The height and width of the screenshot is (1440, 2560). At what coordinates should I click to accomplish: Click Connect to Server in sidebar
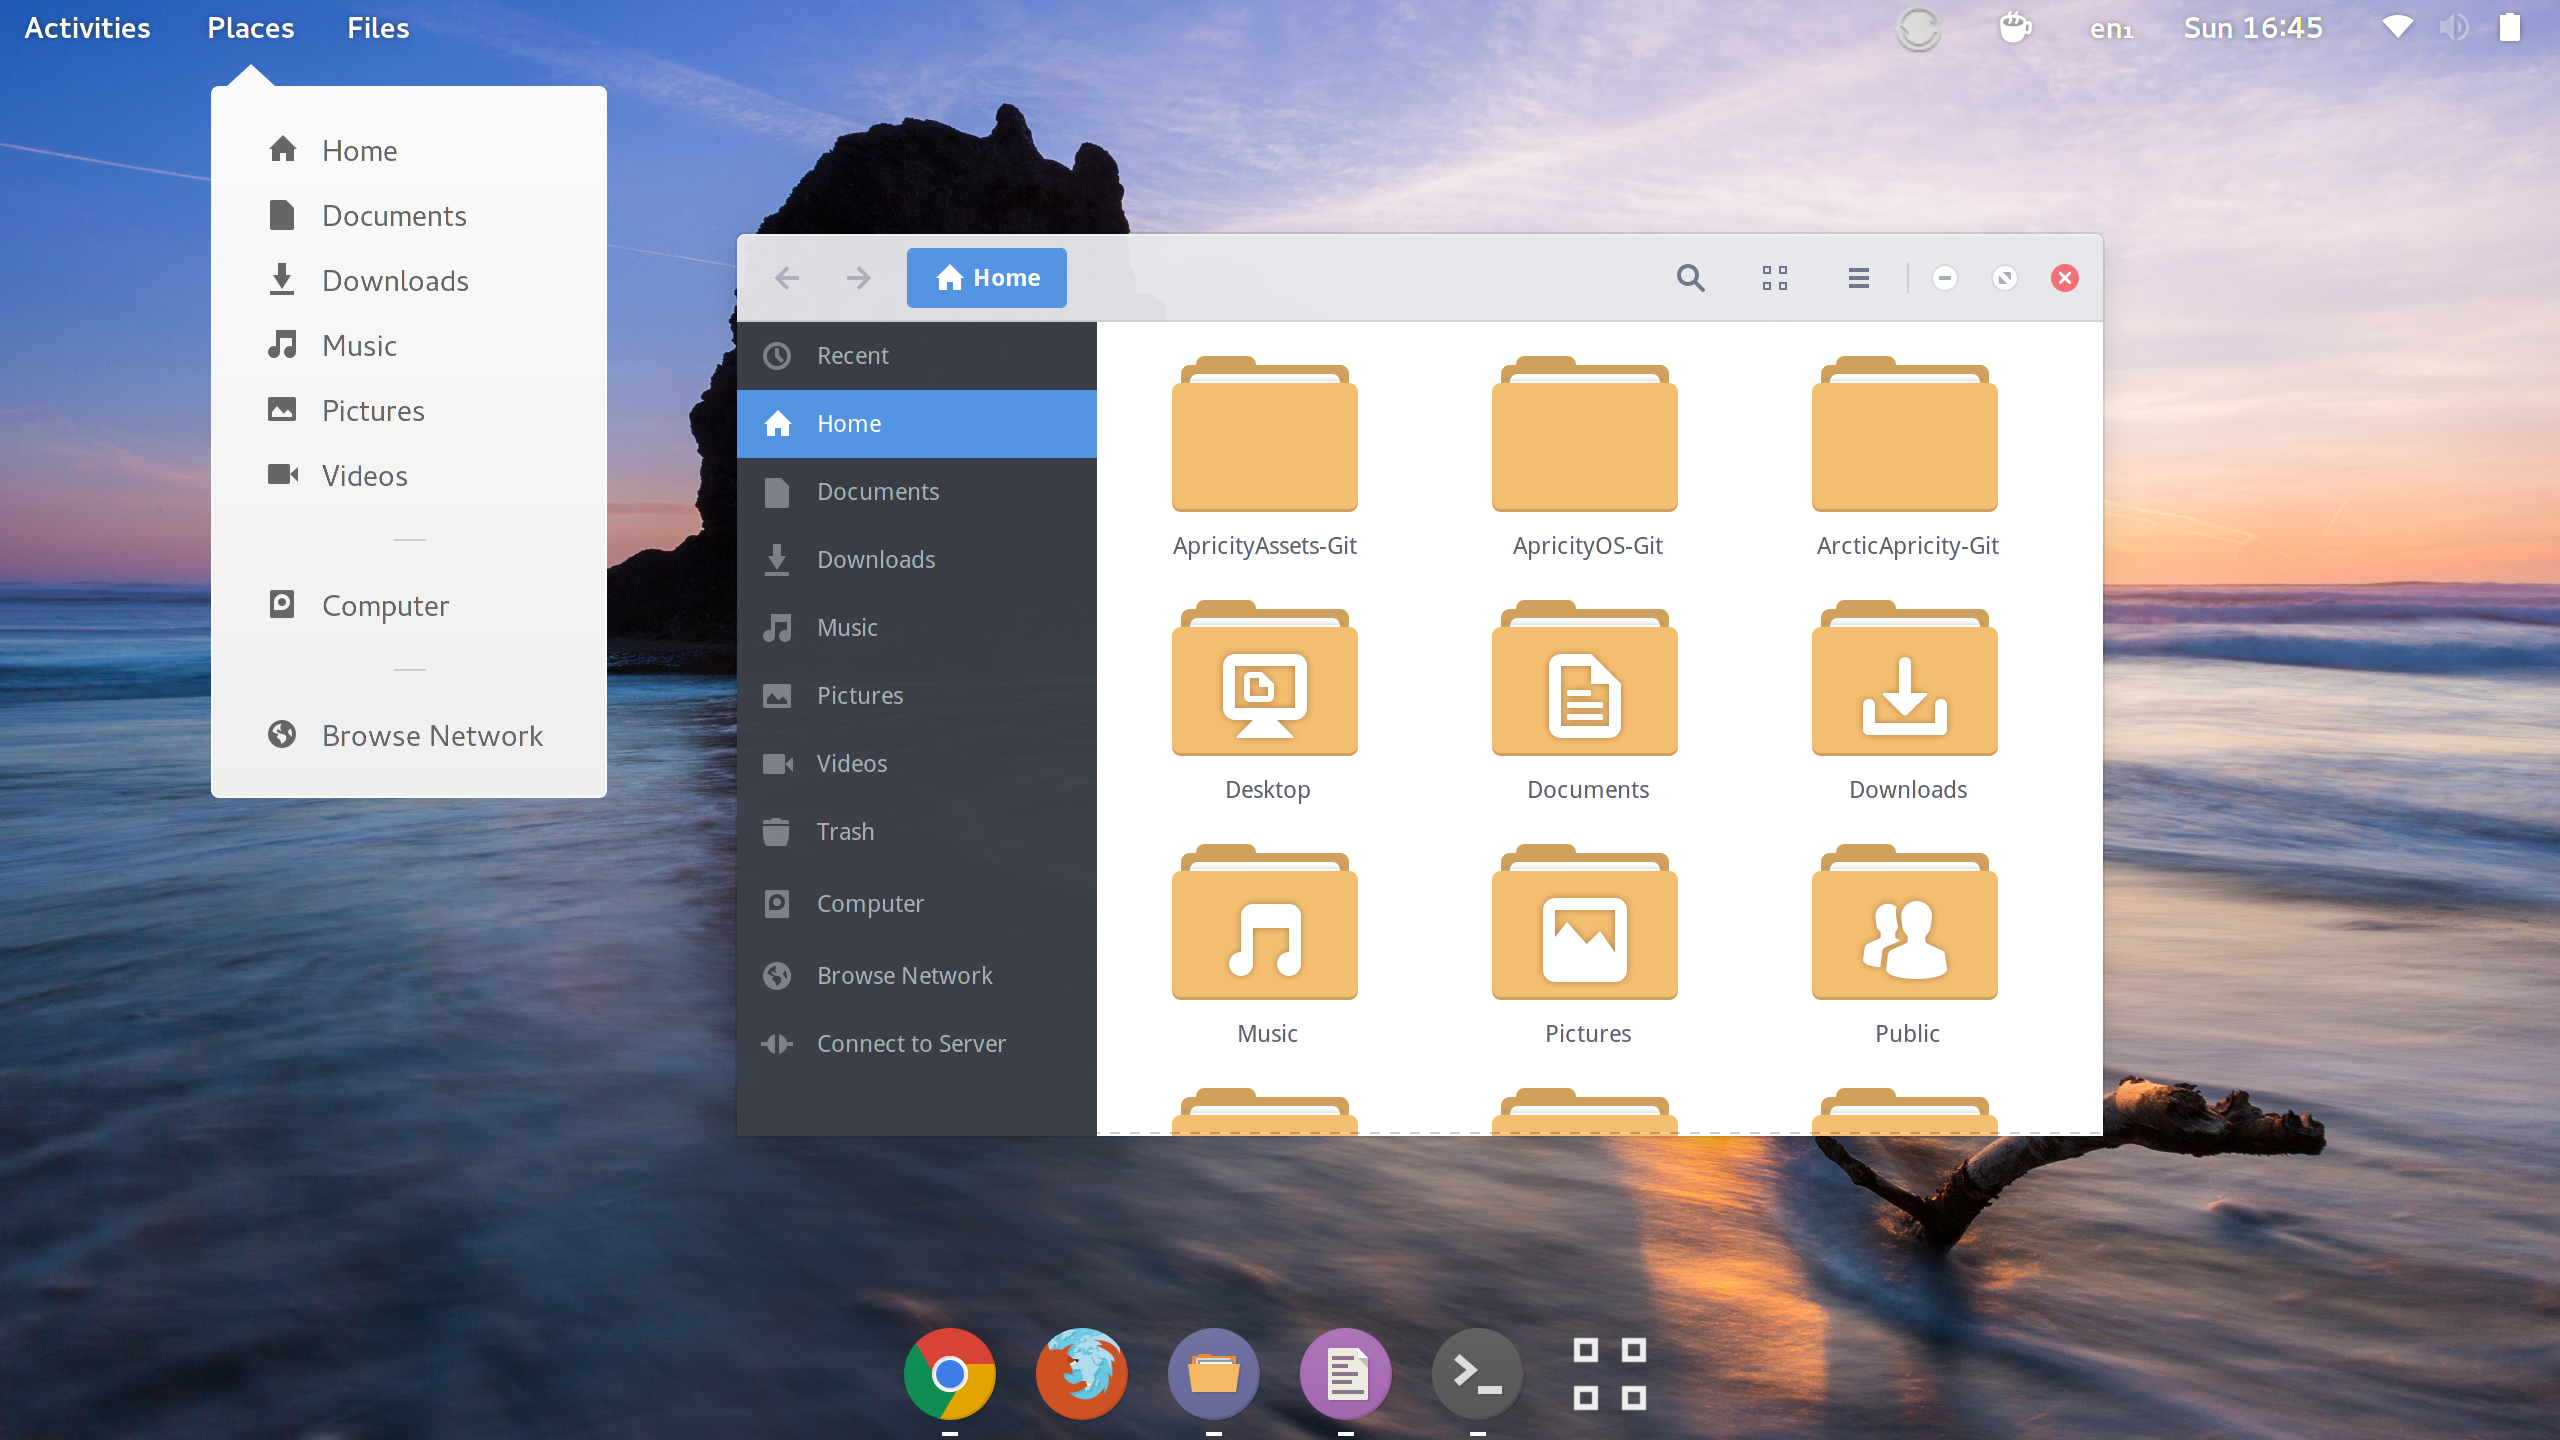pos(911,1043)
